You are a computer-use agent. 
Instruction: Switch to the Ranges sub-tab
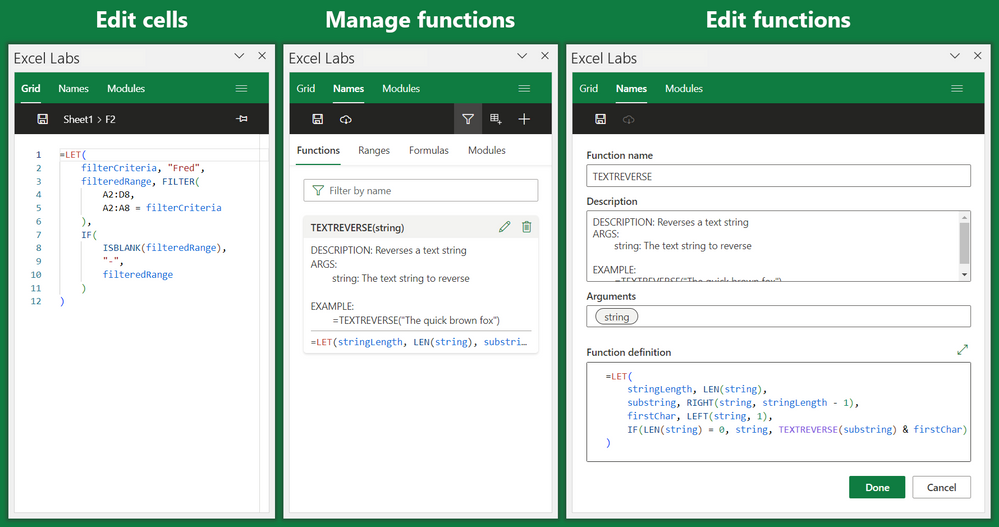click(374, 150)
